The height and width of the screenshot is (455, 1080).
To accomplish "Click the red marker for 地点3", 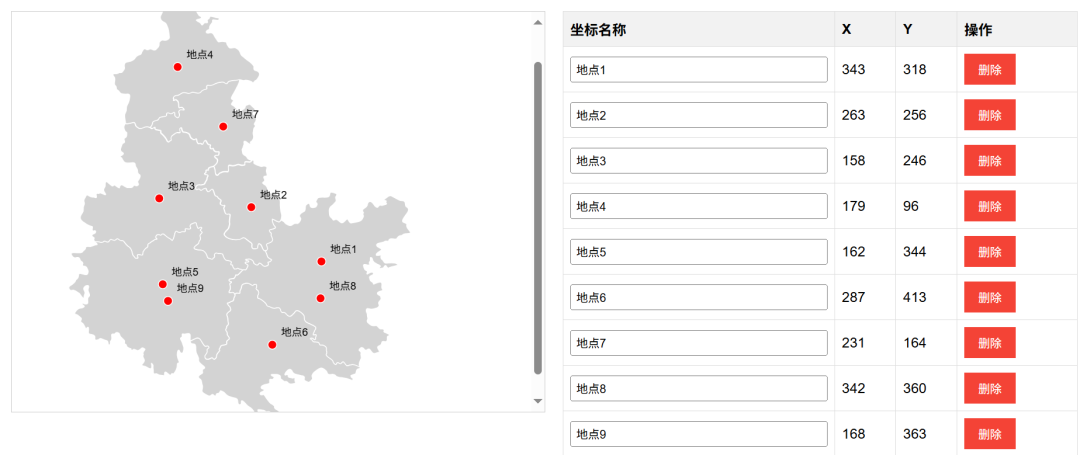I will 159,198.
